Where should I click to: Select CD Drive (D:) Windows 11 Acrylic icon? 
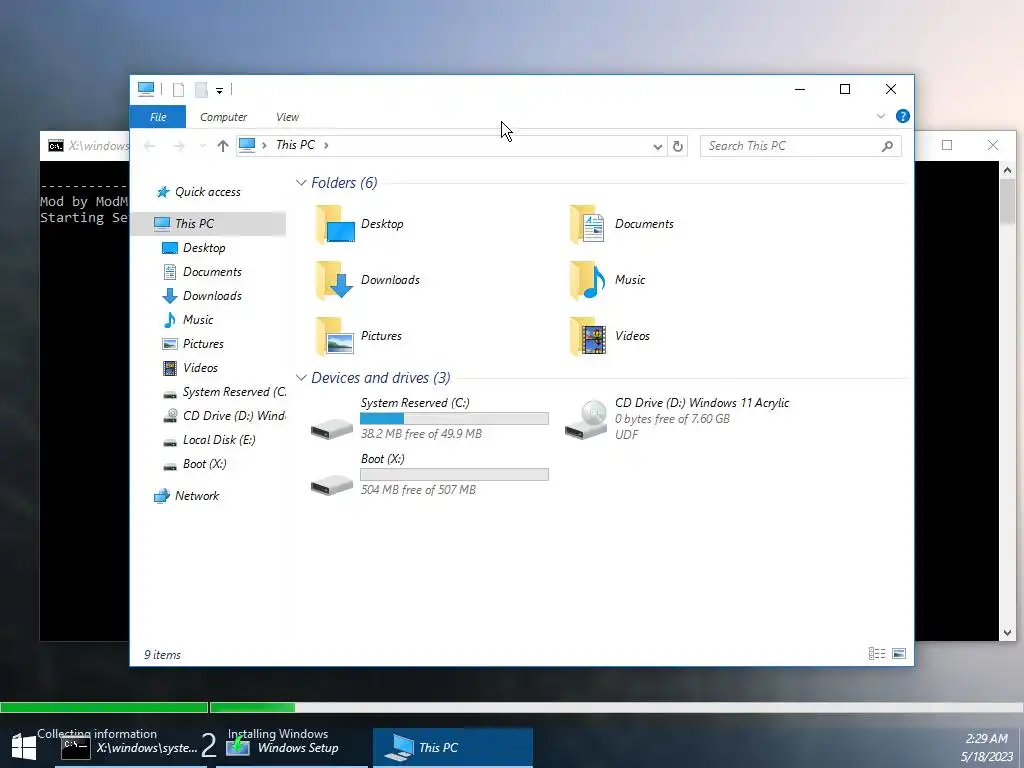click(586, 419)
